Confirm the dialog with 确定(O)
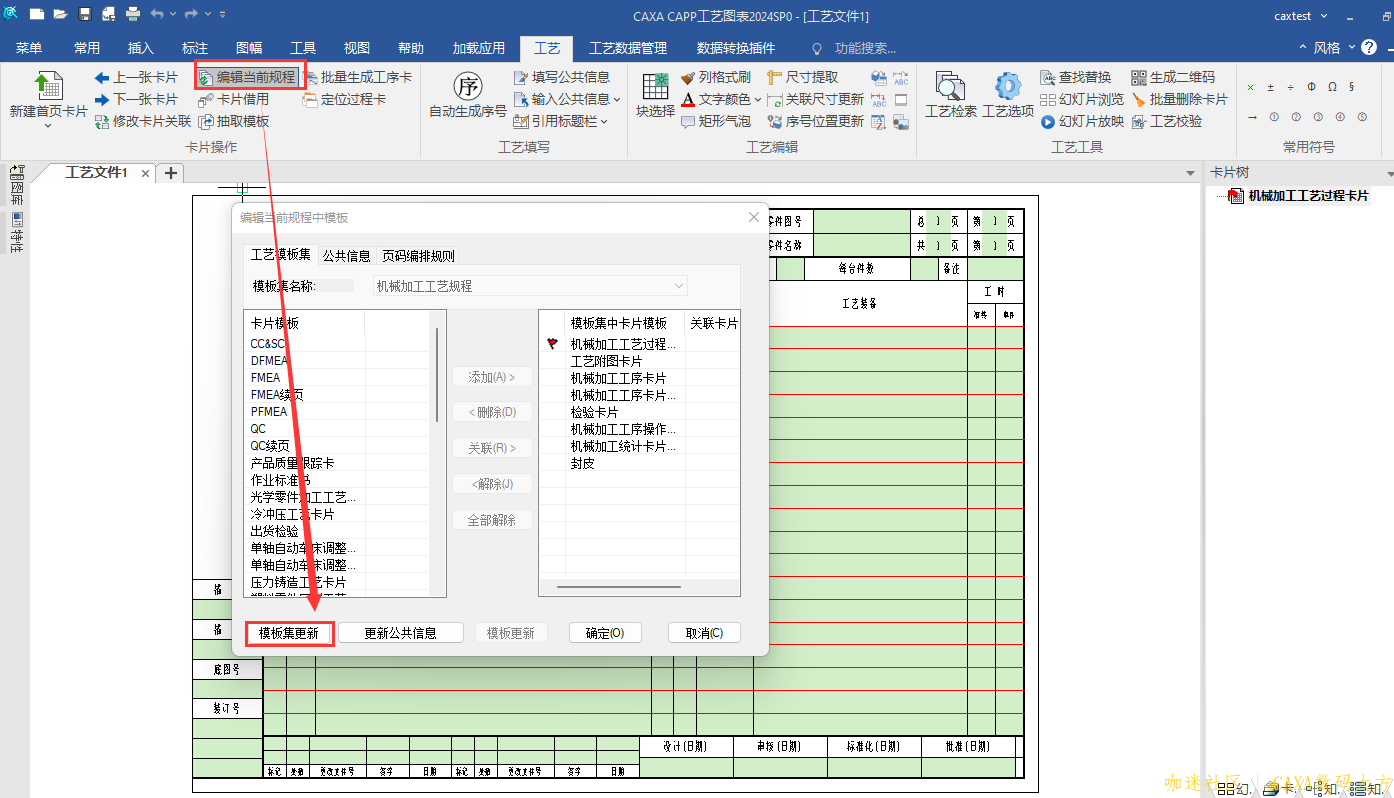This screenshot has width=1394, height=798. pyautogui.click(x=604, y=632)
